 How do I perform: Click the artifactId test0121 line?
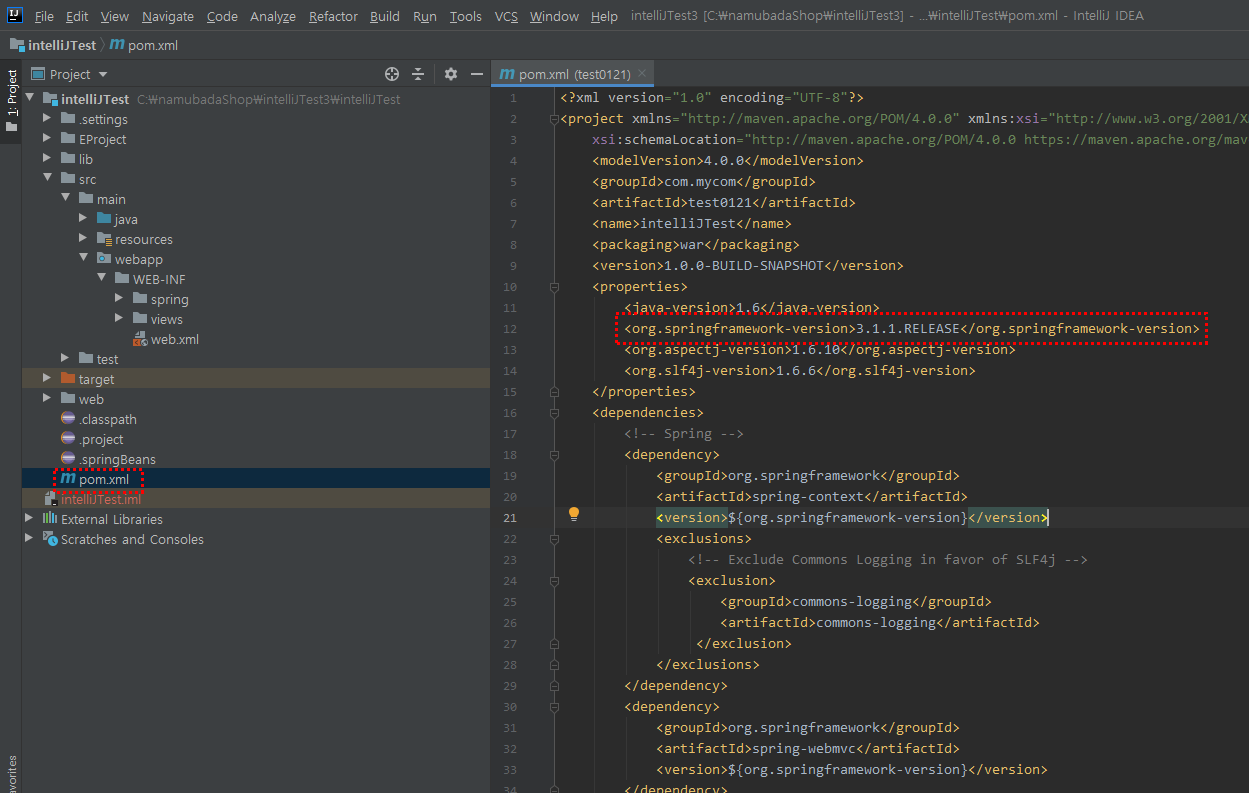tap(724, 202)
